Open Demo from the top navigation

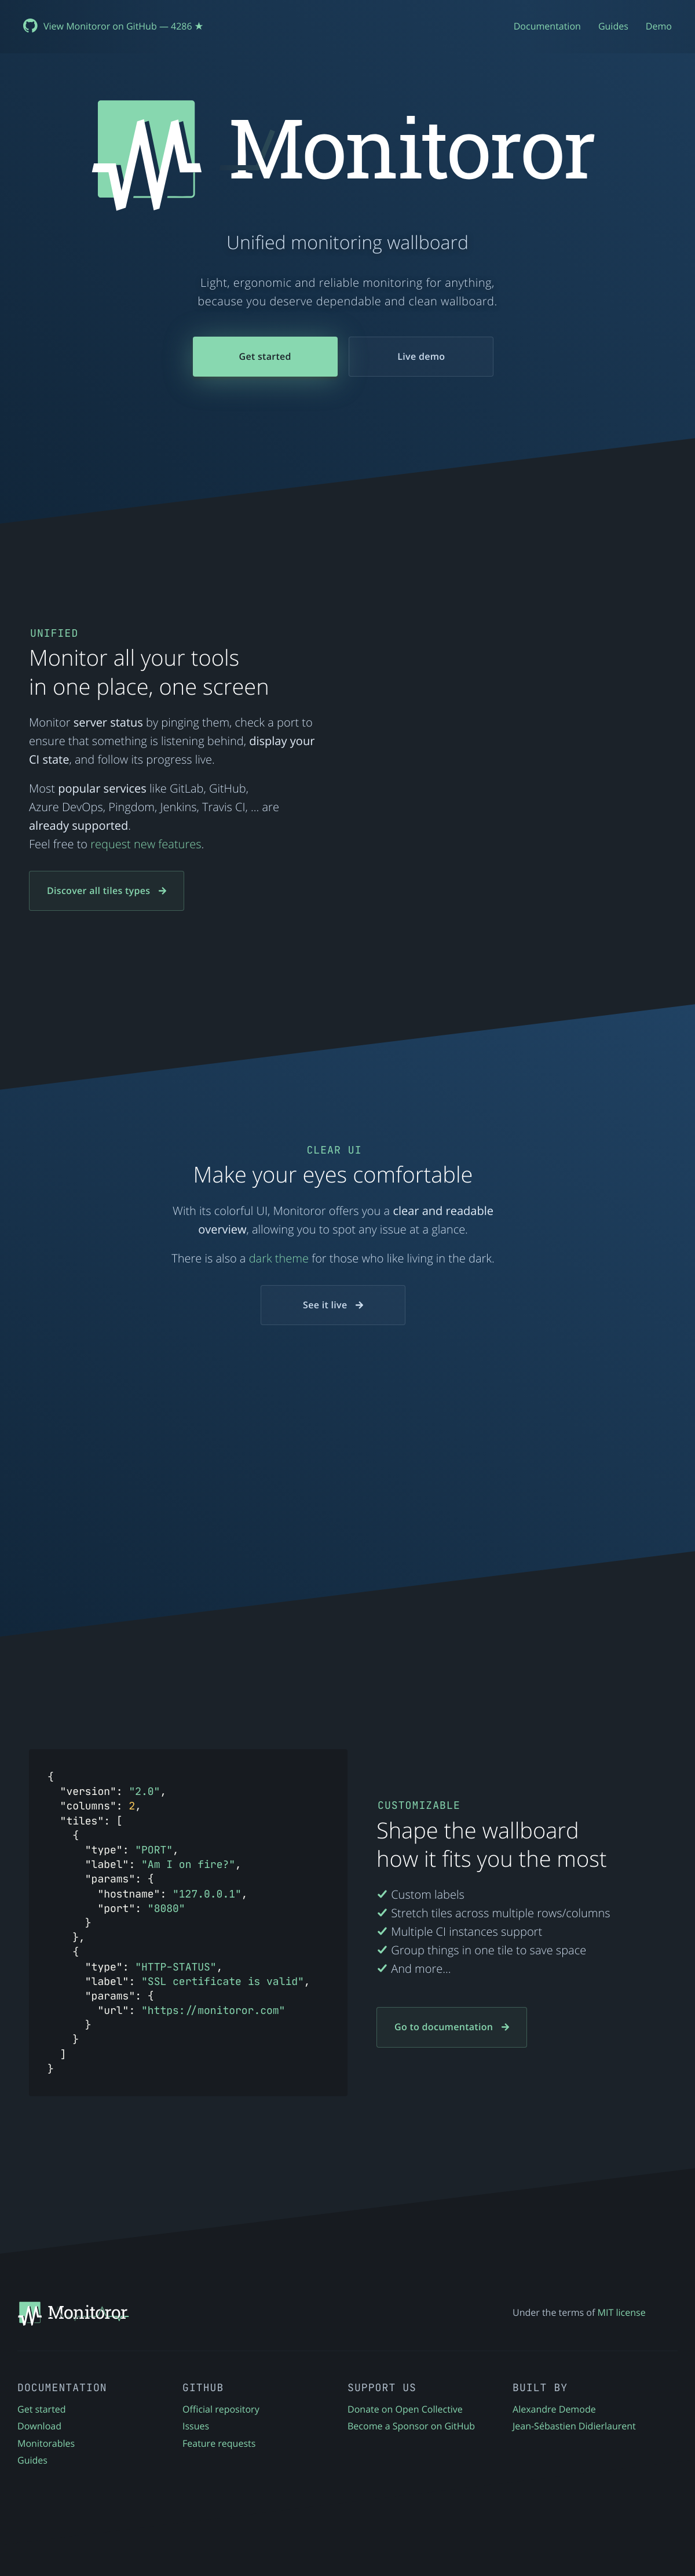(x=658, y=26)
